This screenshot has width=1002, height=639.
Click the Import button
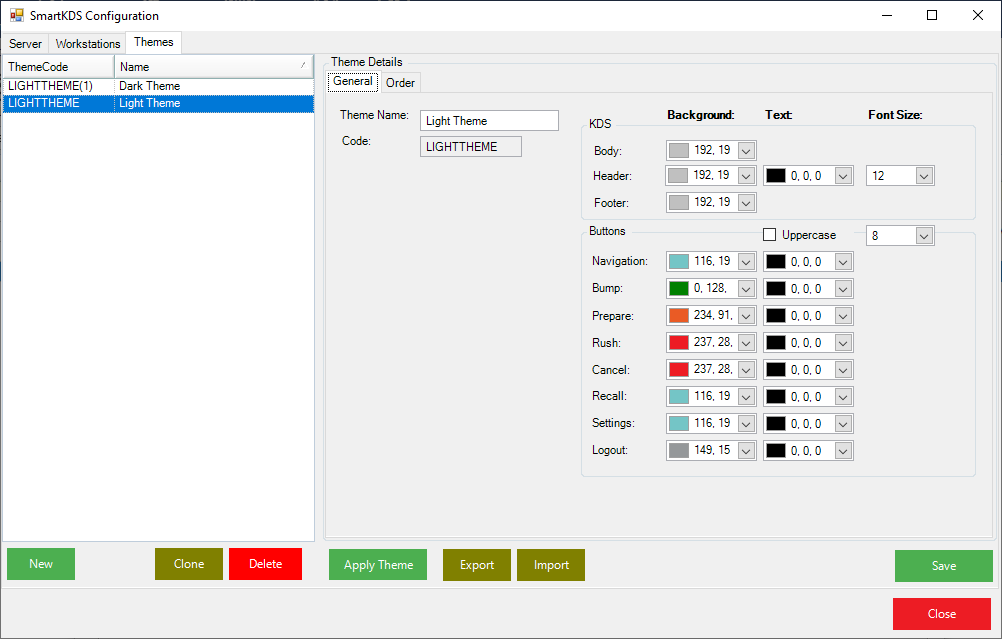click(551, 565)
